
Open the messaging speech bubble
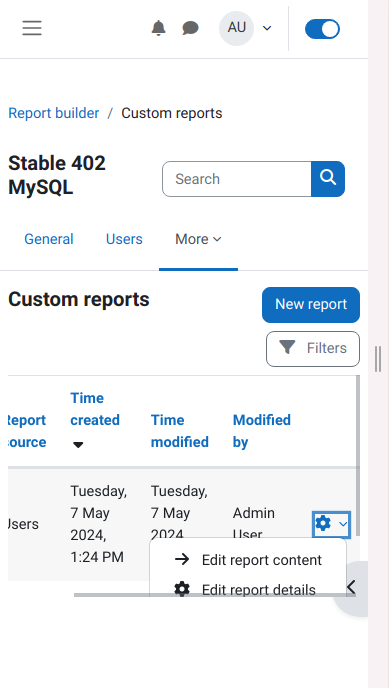point(190,29)
